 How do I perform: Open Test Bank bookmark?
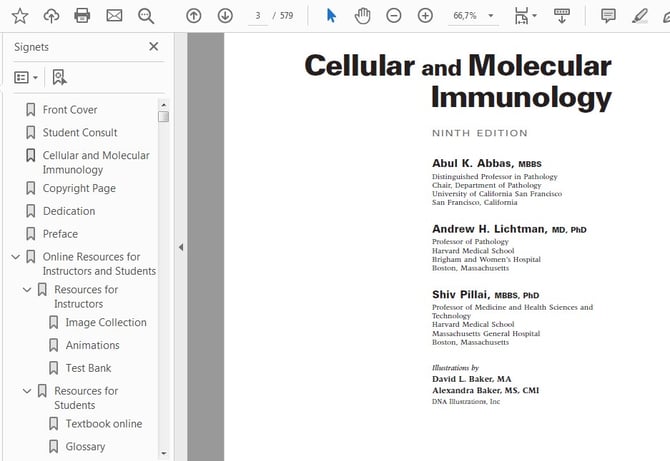(x=88, y=368)
